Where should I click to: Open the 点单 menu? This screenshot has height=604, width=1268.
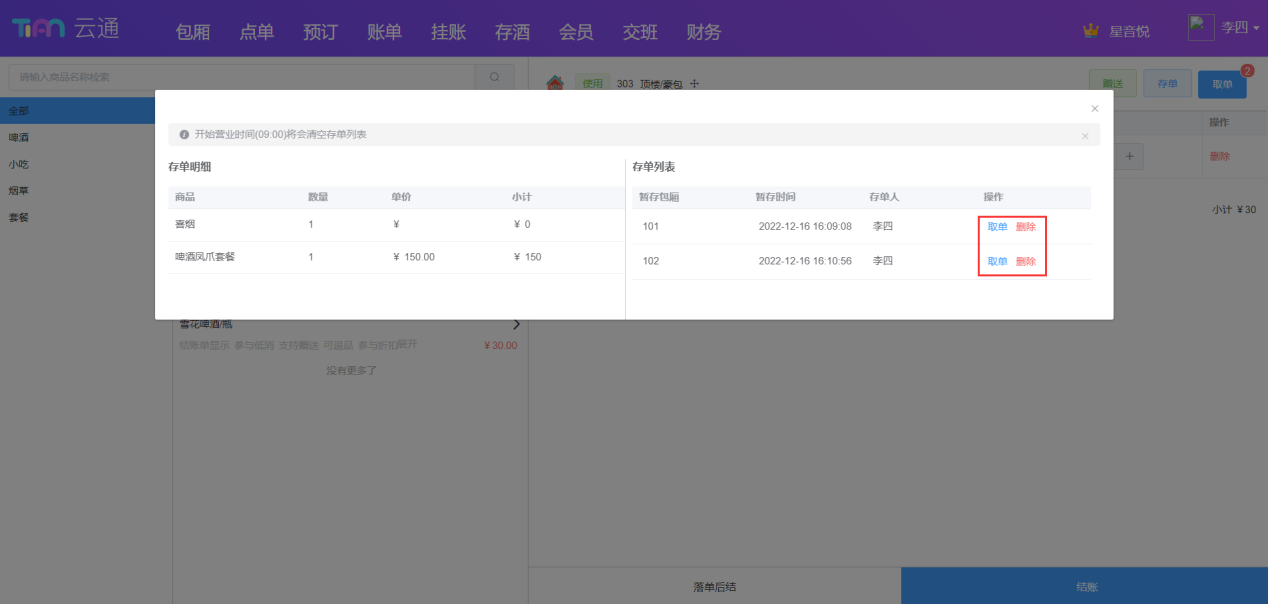pos(257,32)
